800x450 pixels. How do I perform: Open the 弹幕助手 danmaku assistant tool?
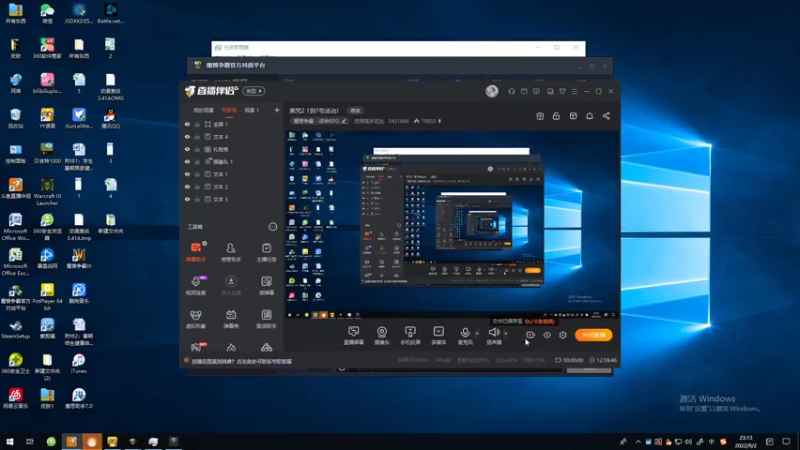click(196, 252)
